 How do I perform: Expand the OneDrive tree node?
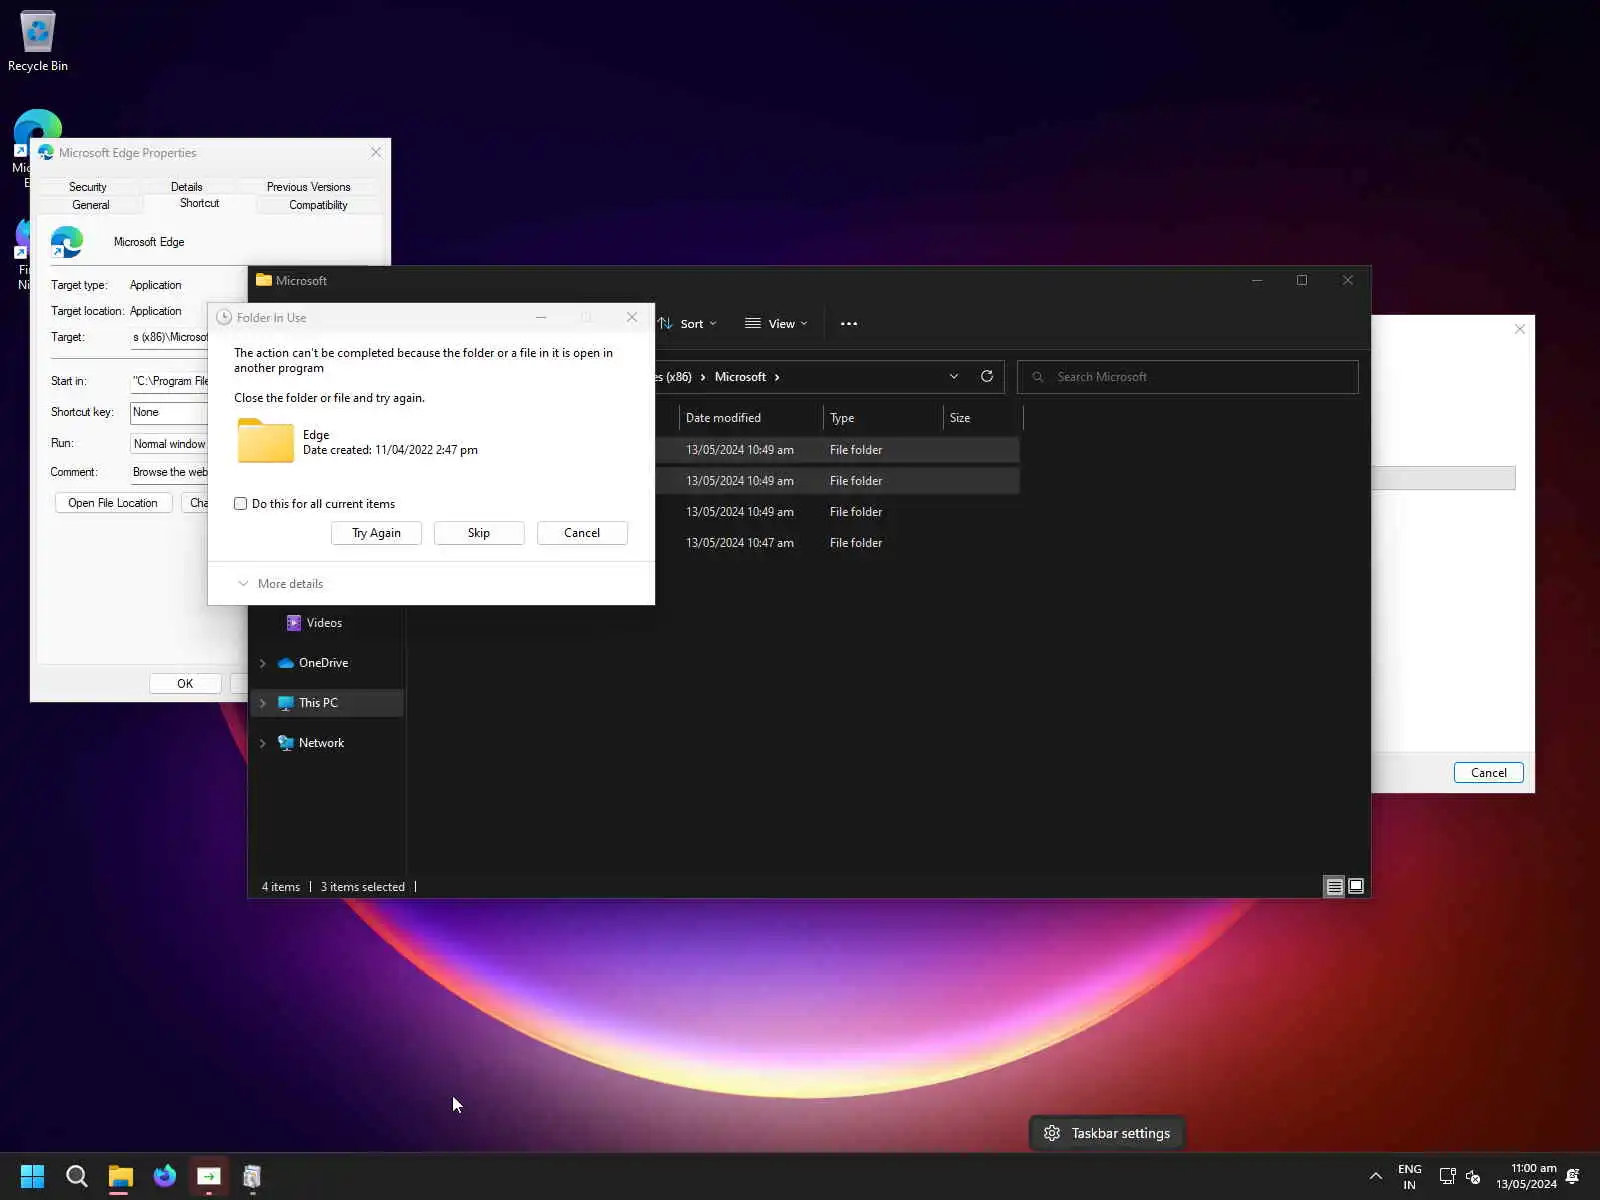[x=263, y=663]
